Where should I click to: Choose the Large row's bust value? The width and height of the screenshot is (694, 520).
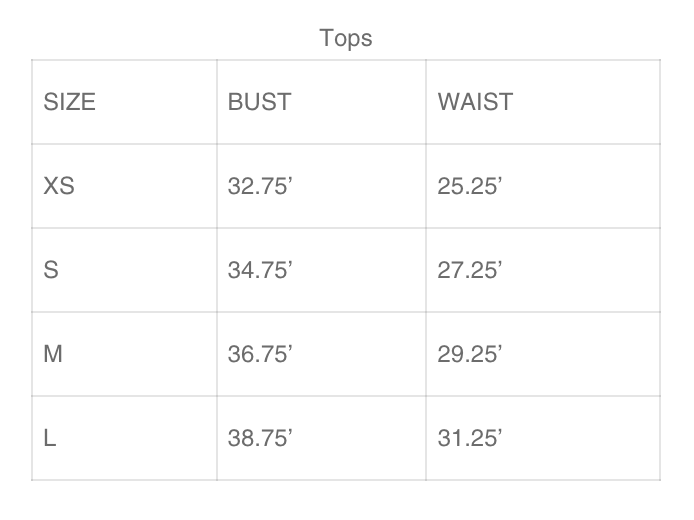[x=259, y=438]
